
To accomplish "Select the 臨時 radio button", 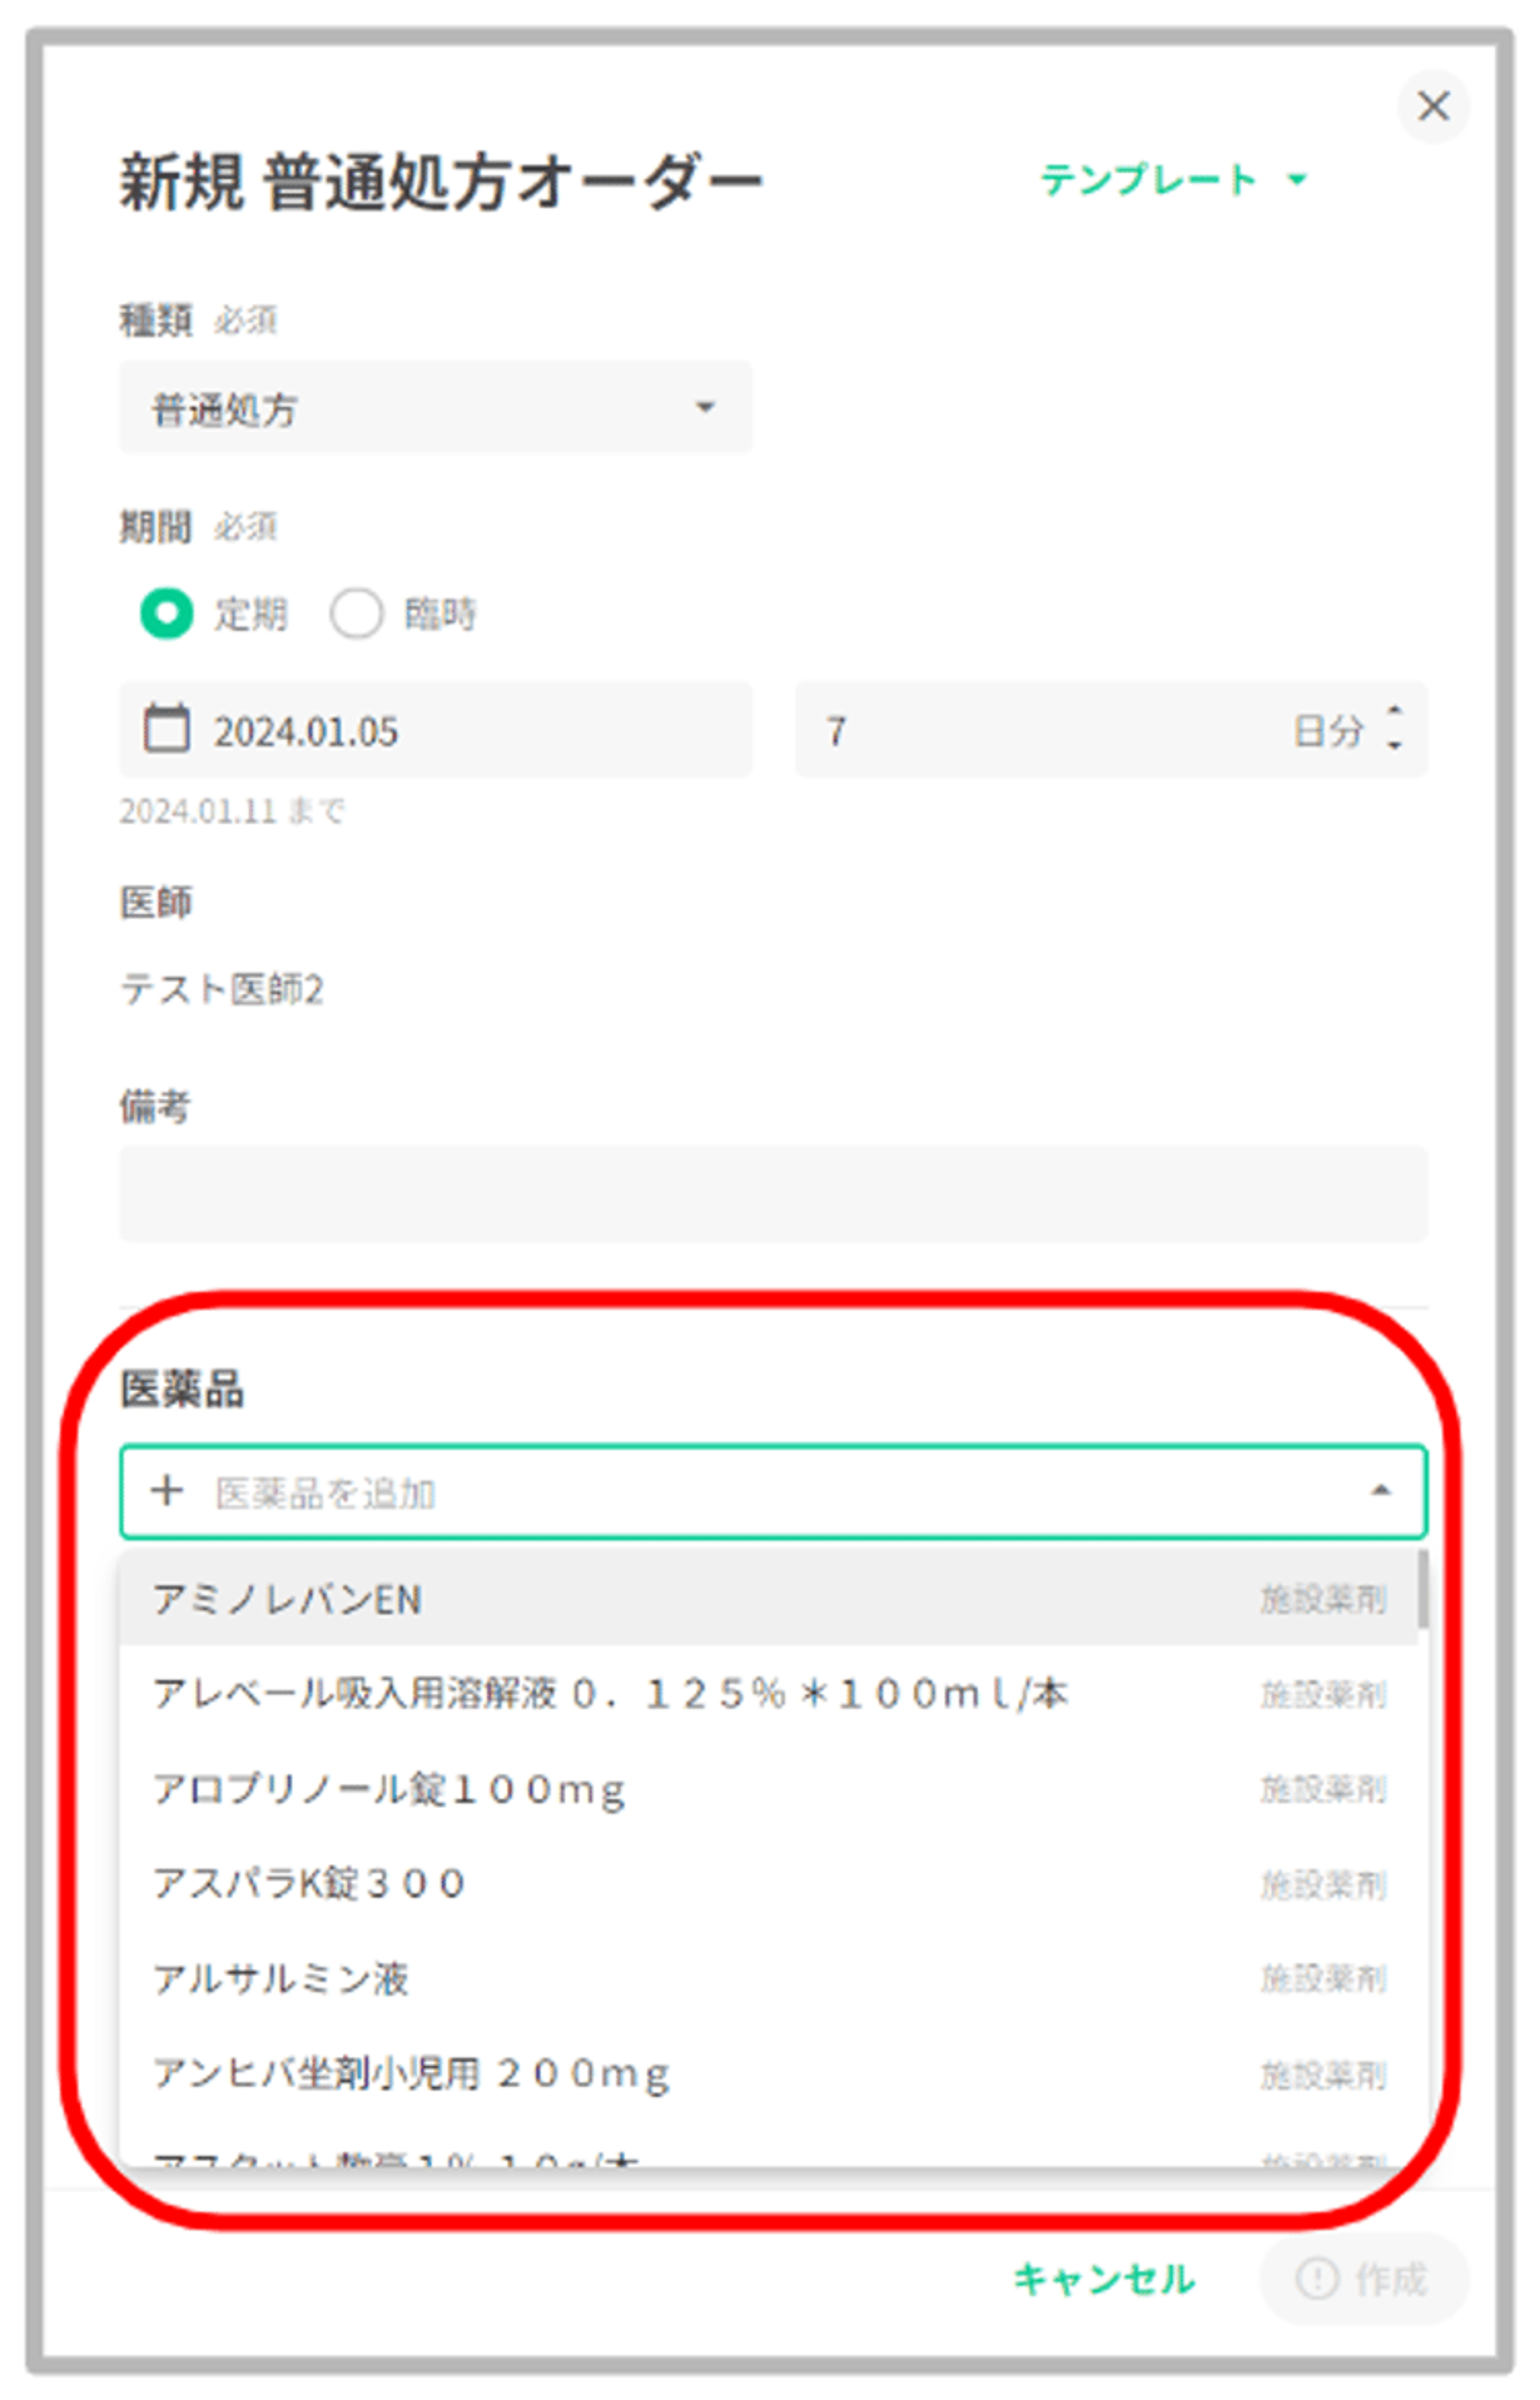I will (356, 613).
